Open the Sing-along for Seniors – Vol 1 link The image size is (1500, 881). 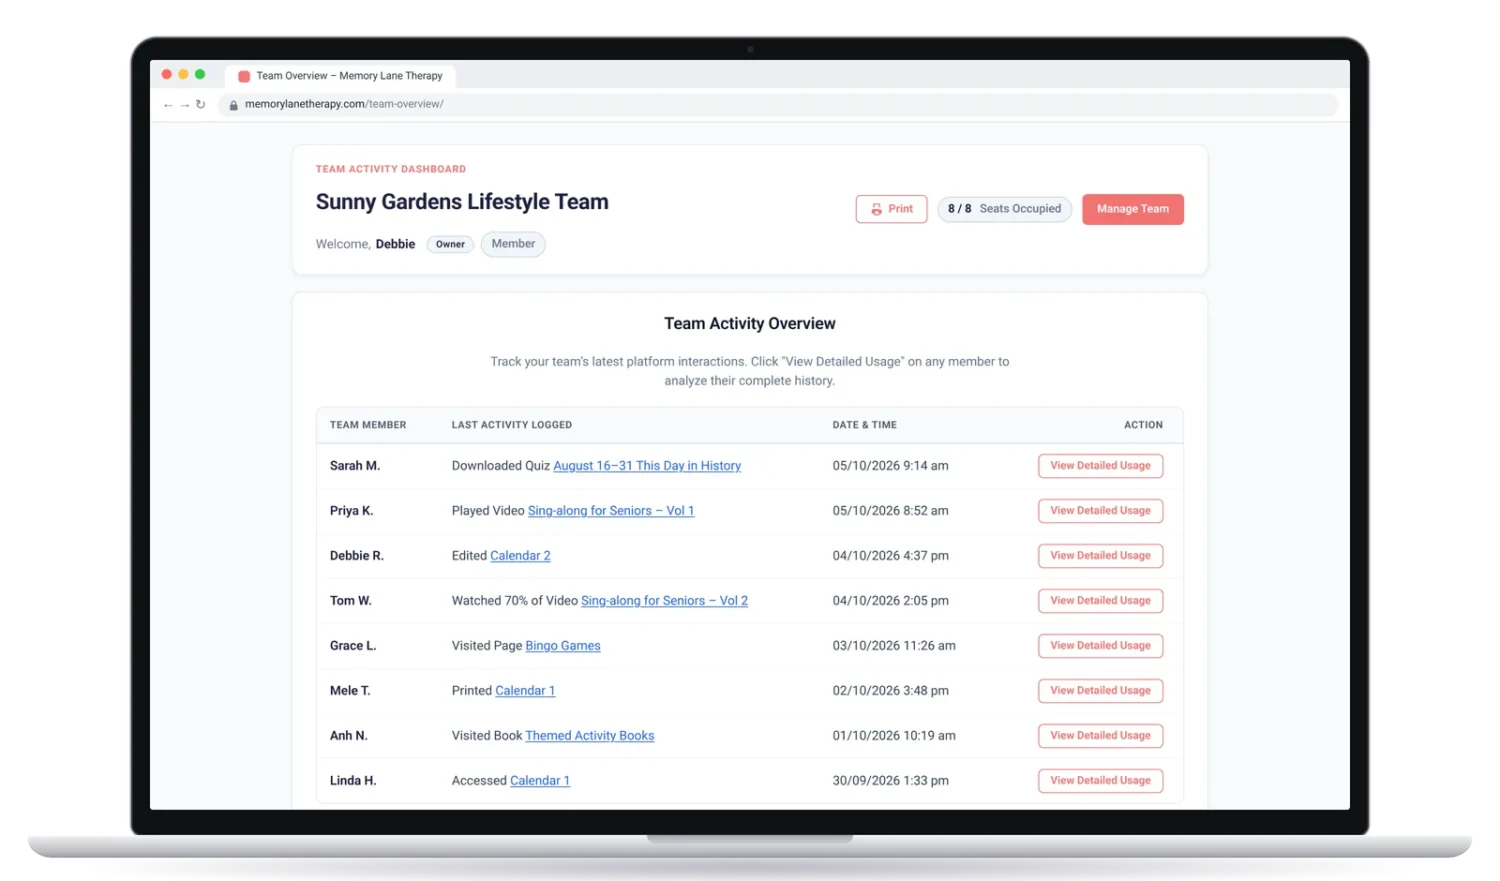[x=611, y=511]
